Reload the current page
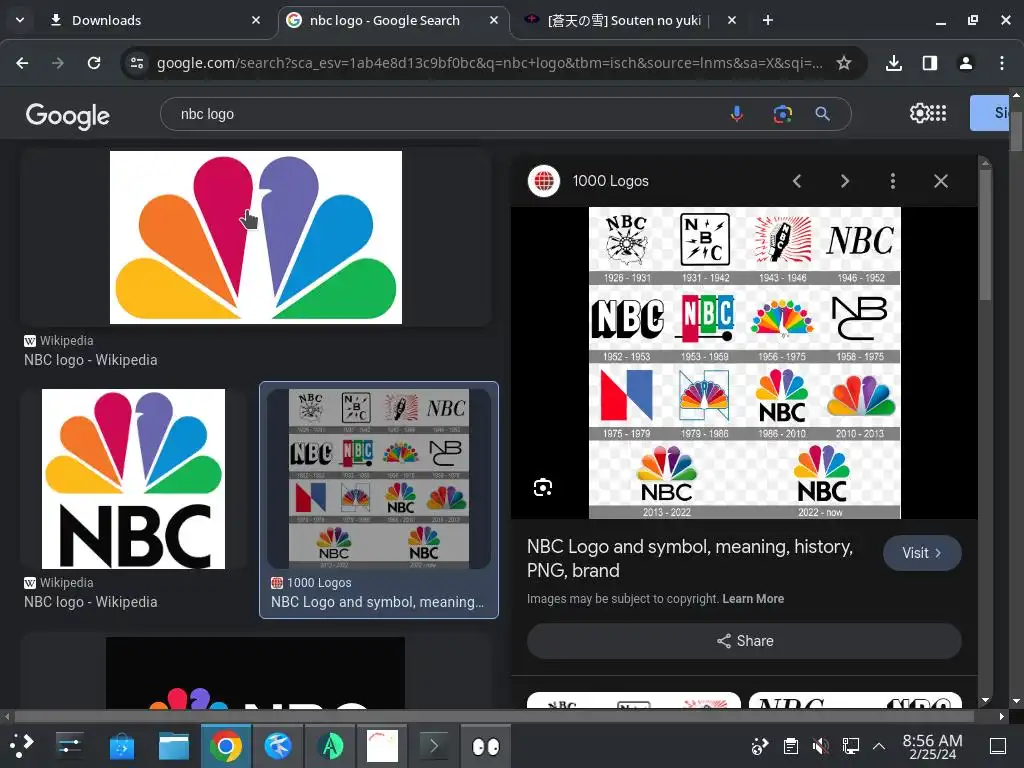 point(94,63)
